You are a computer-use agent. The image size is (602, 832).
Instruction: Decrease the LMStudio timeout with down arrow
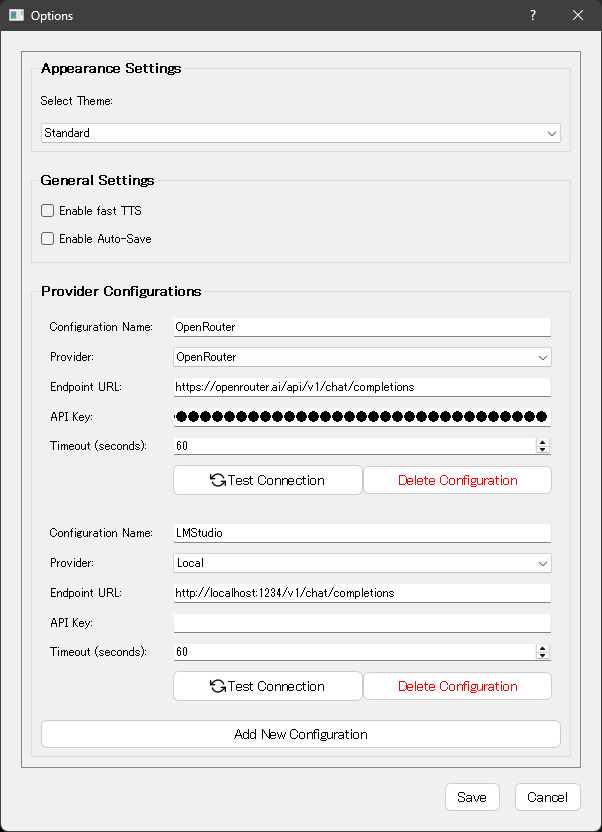543,656
